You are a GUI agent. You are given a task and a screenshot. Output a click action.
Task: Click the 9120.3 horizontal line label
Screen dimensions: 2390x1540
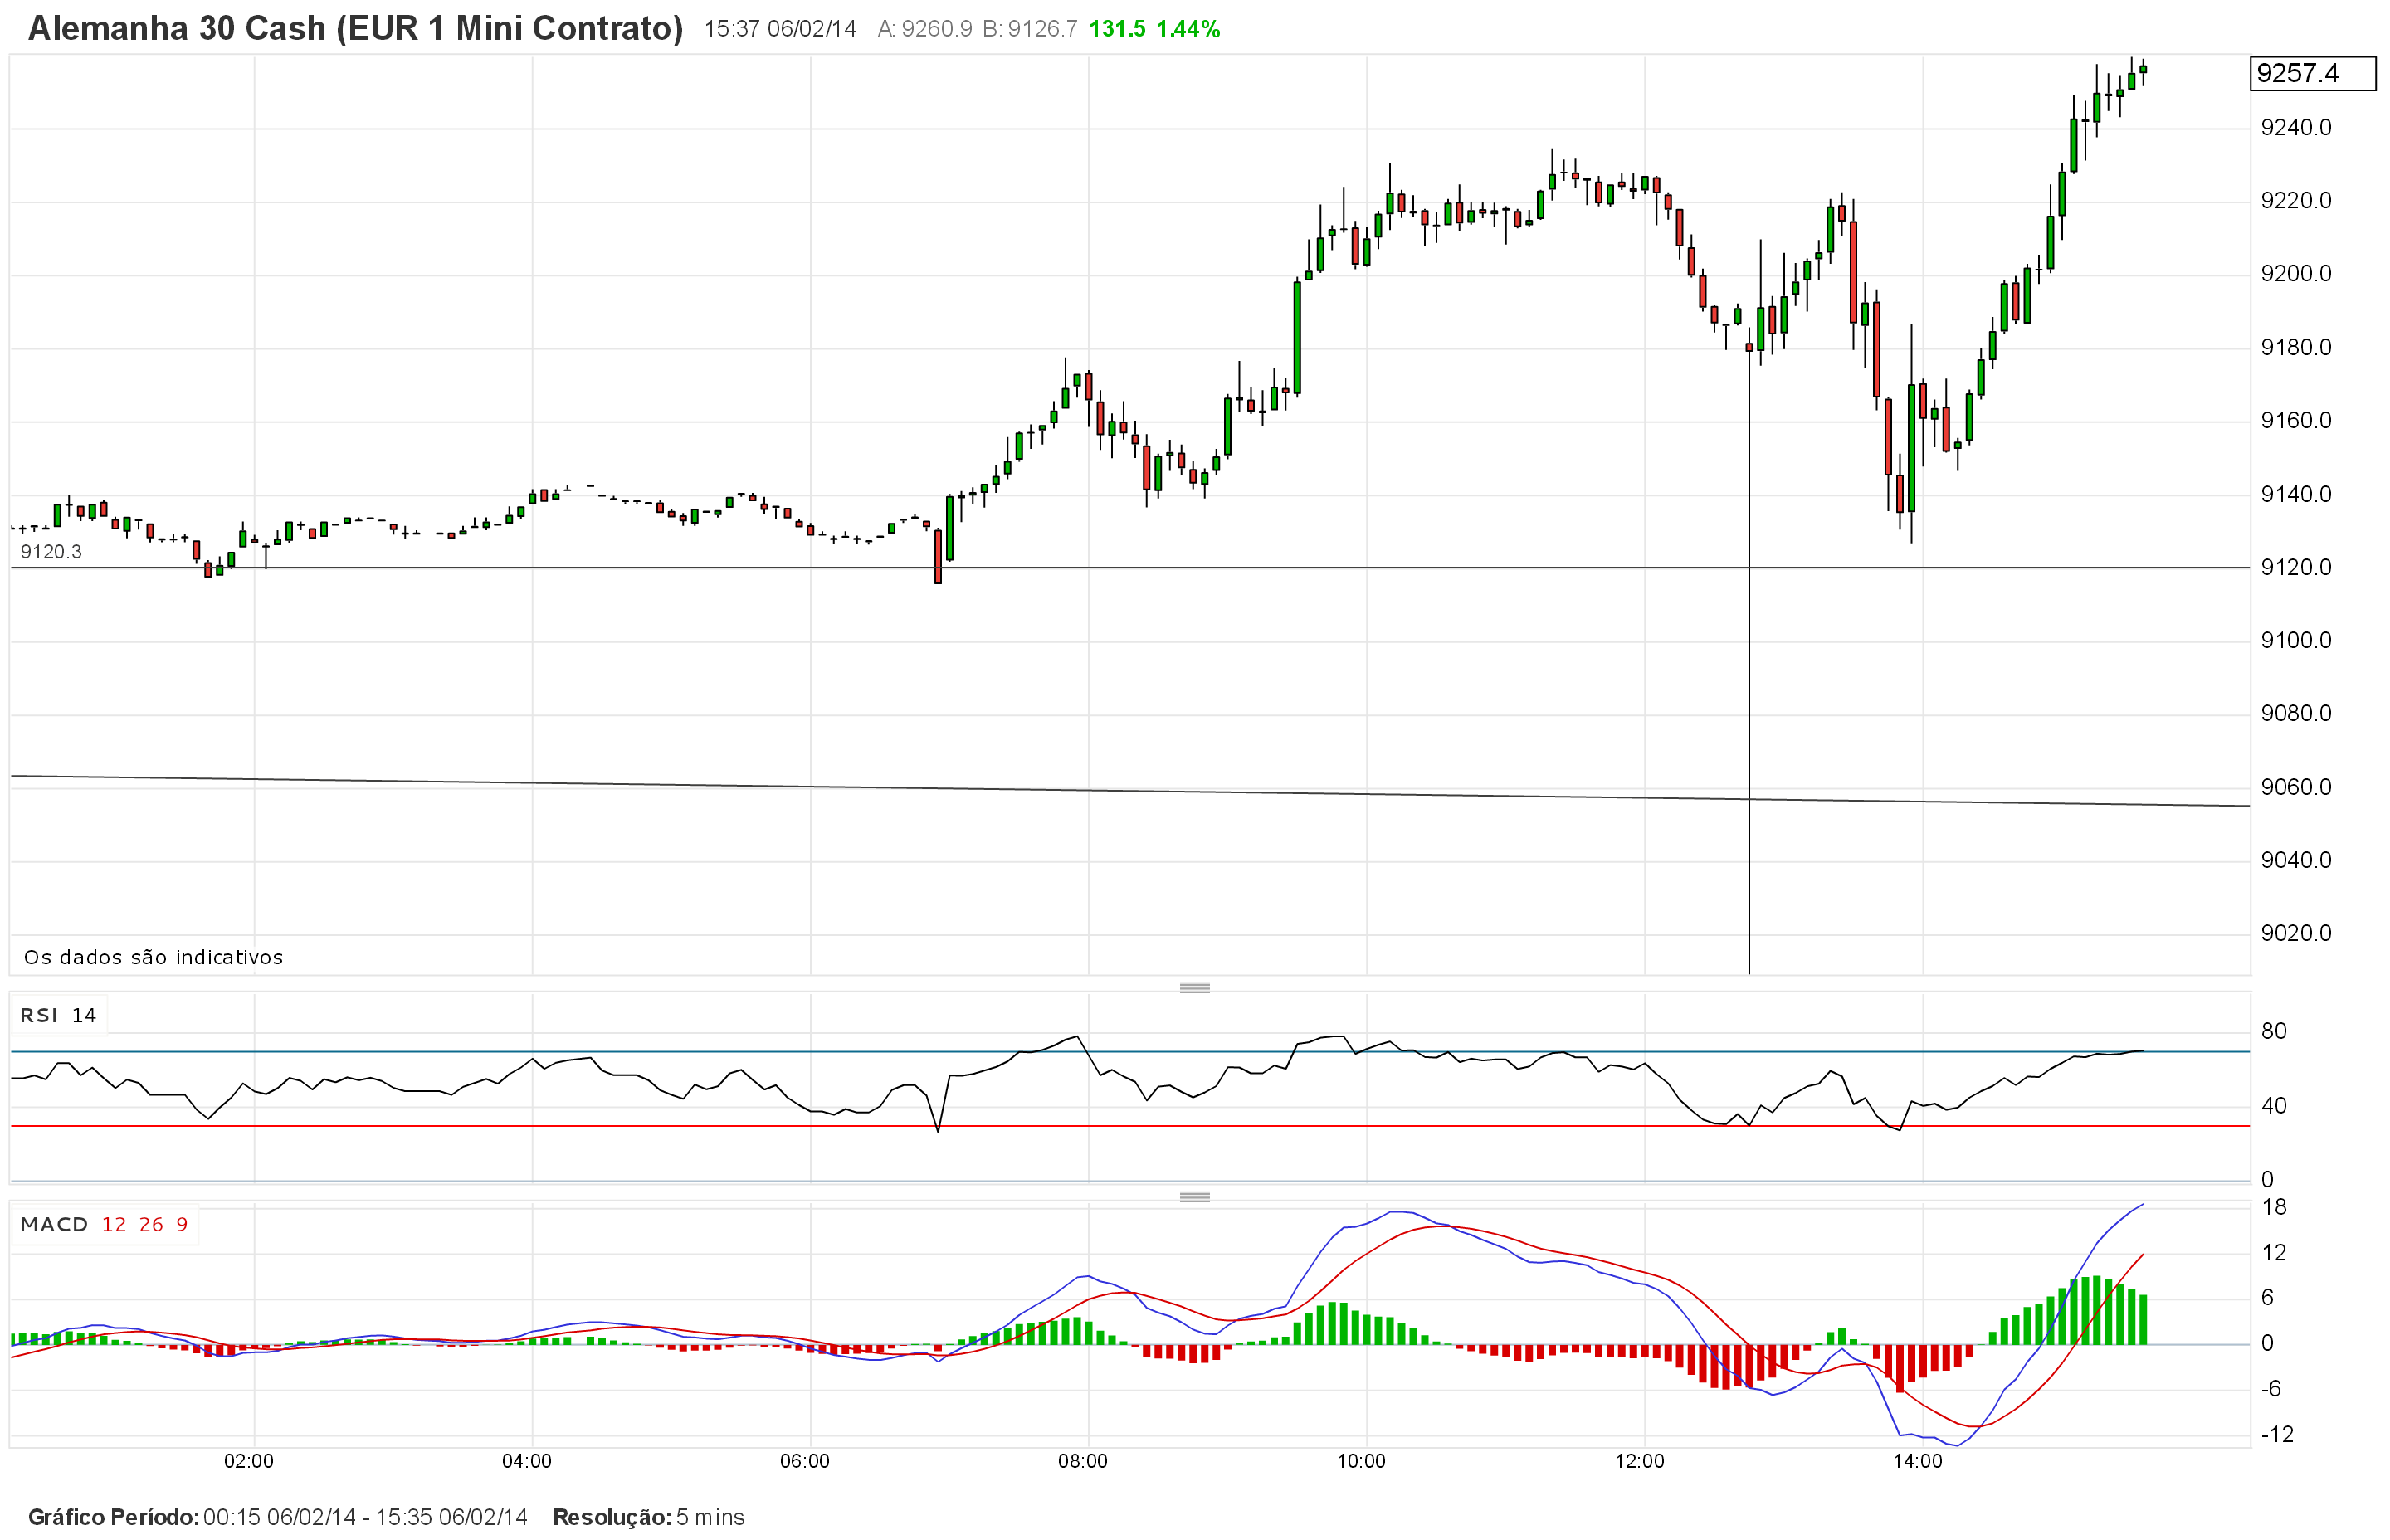[51, 552]
